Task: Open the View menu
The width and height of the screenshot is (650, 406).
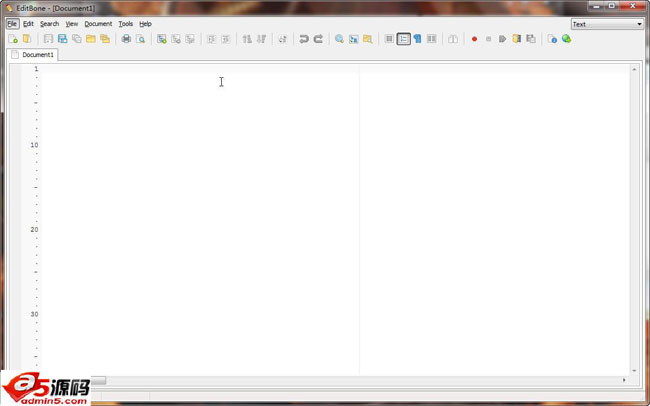Action: coord(72,24)
